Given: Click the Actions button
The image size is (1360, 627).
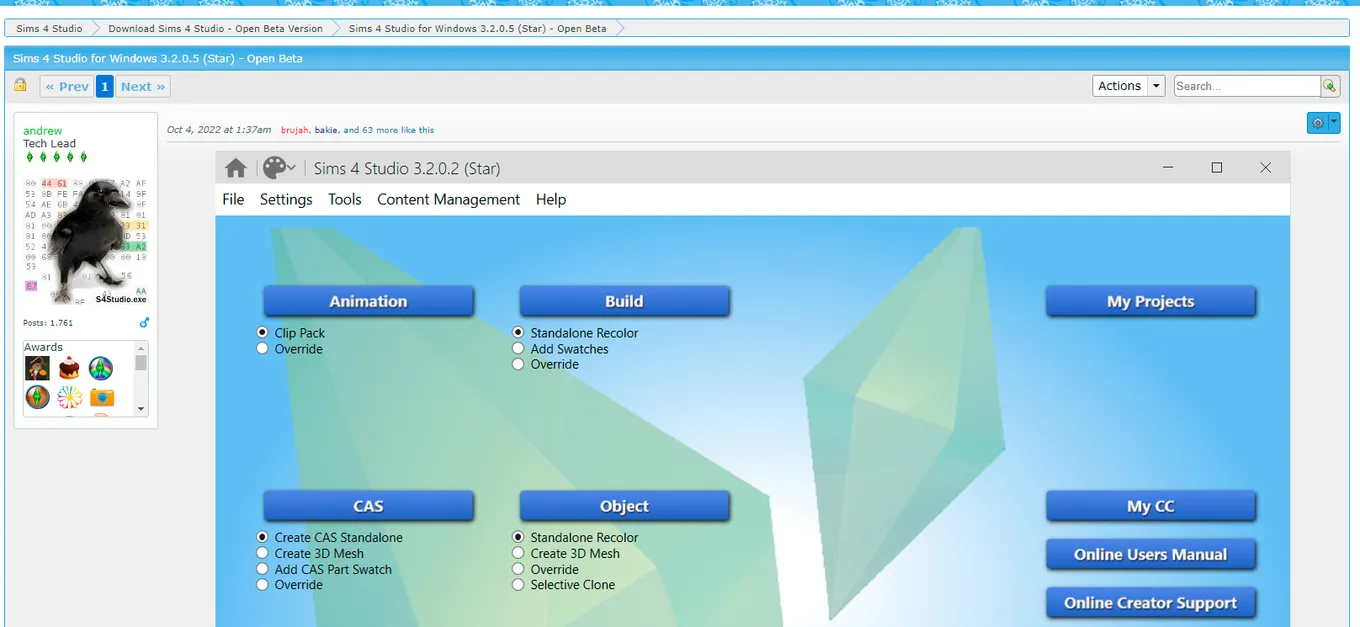Looking at the screenshot, I should [1120, 86].
